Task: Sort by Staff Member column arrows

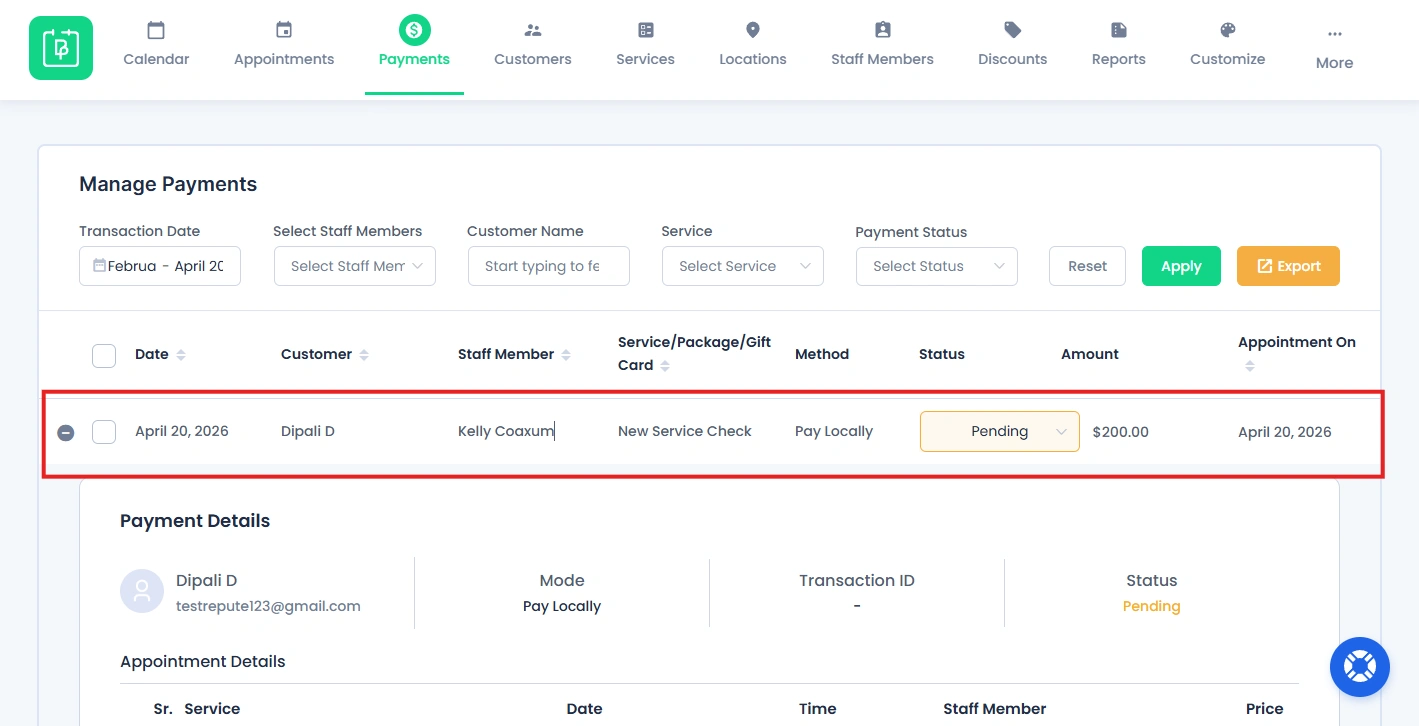Action: coord(566,355)
